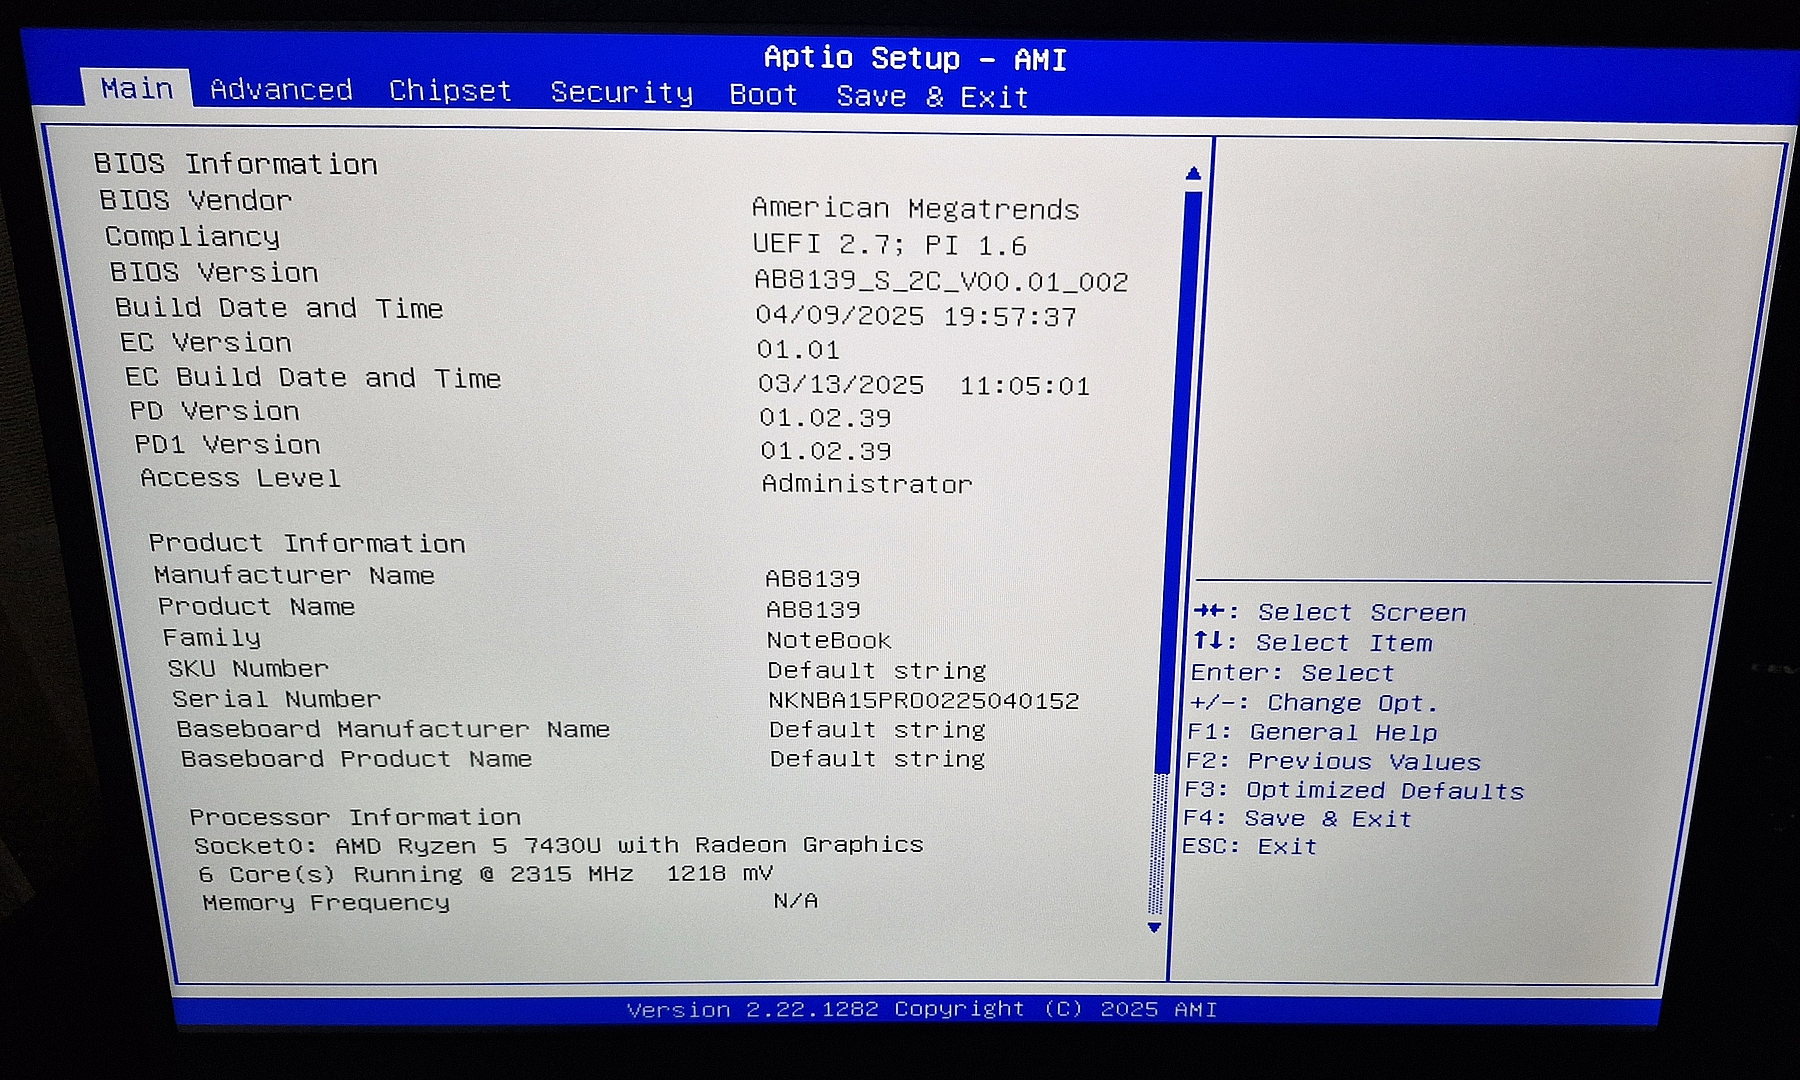This screenshot has width=1800, height=1080.
Task: Click the 'Administrator' value
Action: (867, 484)
